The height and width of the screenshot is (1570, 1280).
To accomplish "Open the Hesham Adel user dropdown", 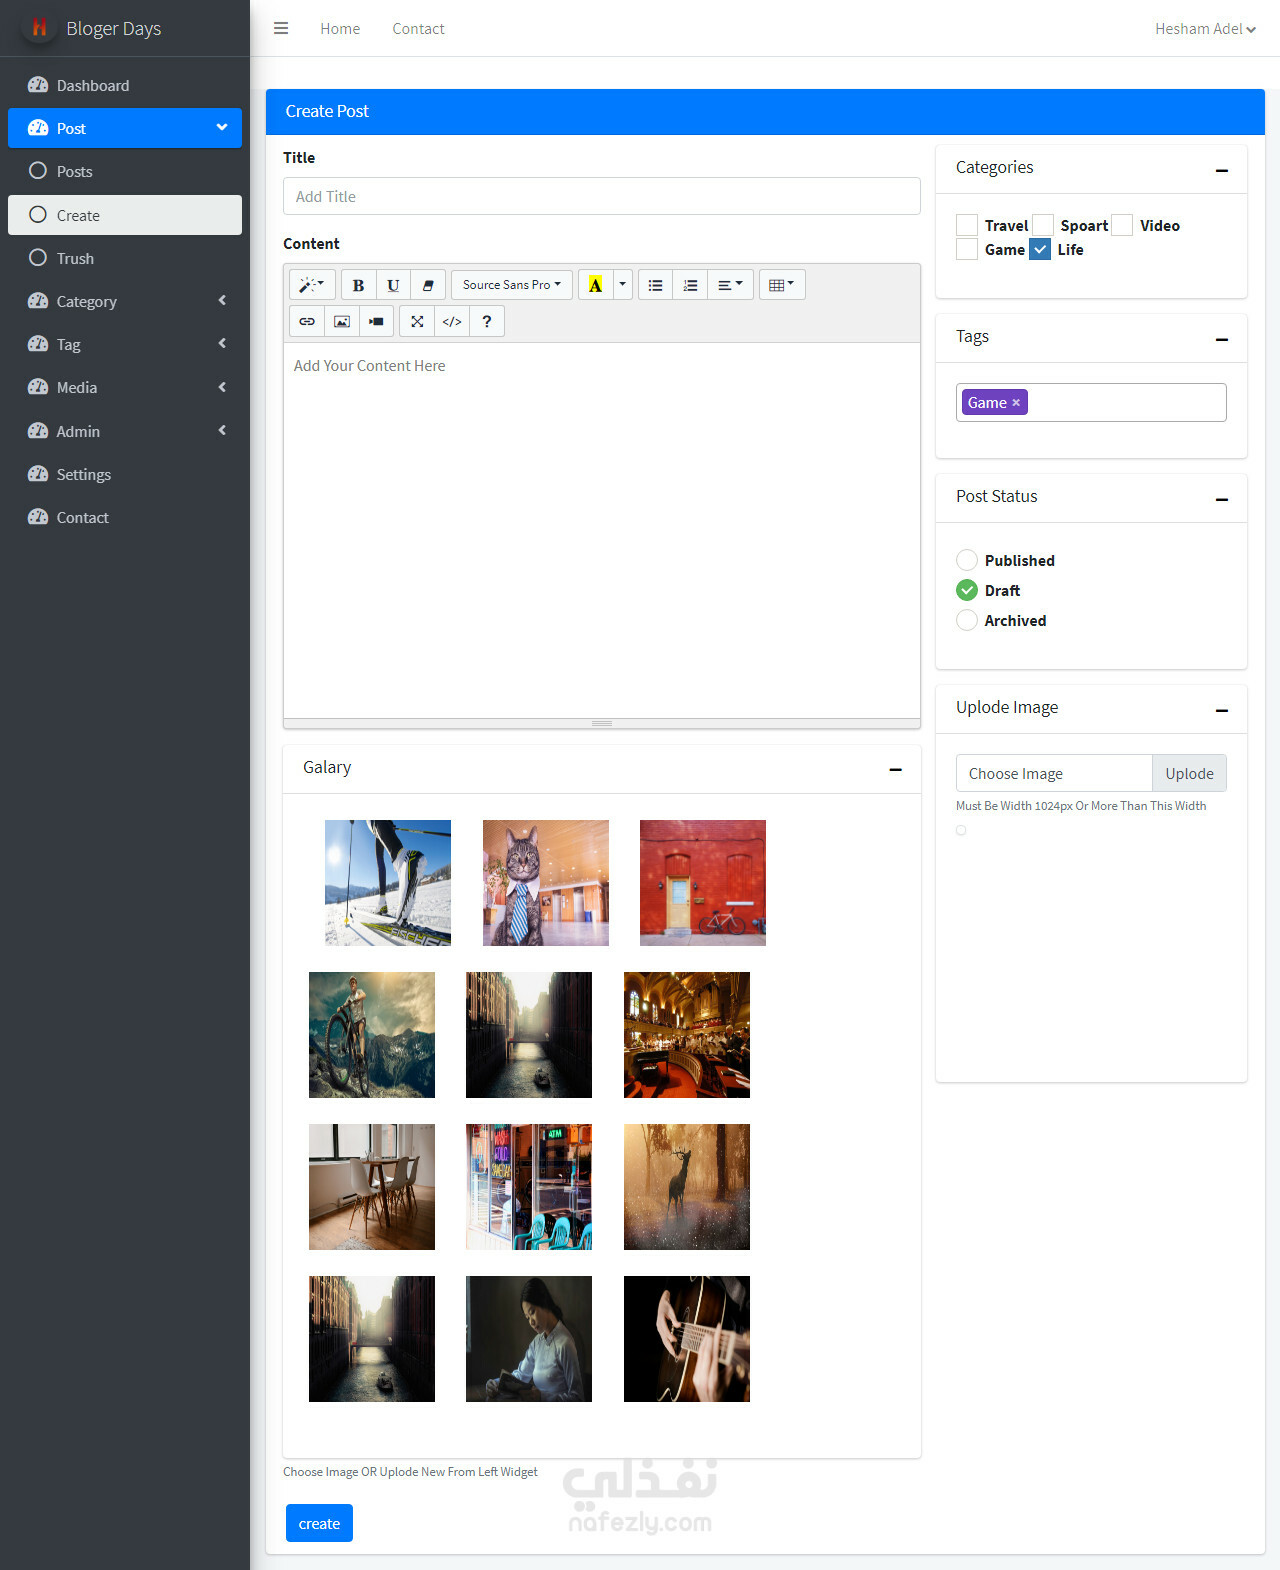I will pos(1205,29).
